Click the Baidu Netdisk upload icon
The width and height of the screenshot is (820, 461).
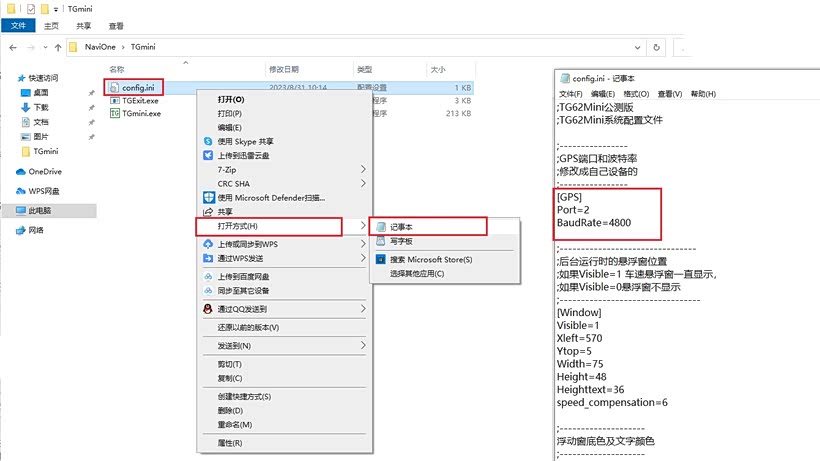pyautogui.click(x=209, y=276)
